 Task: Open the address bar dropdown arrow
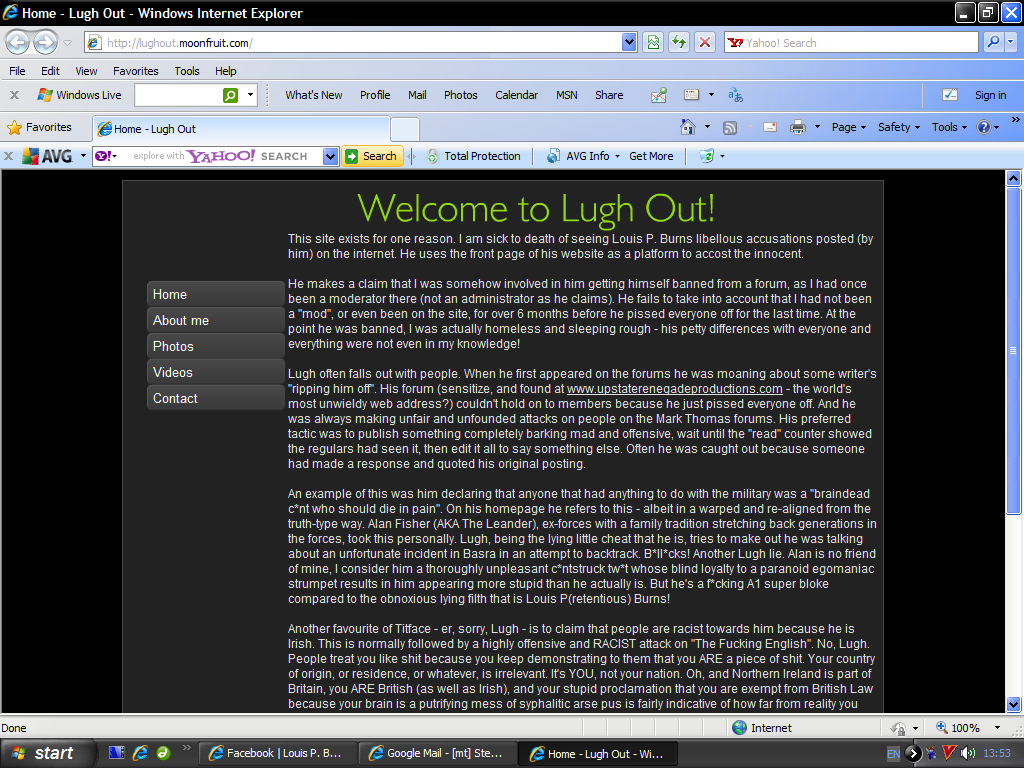(x=629, y=42)
